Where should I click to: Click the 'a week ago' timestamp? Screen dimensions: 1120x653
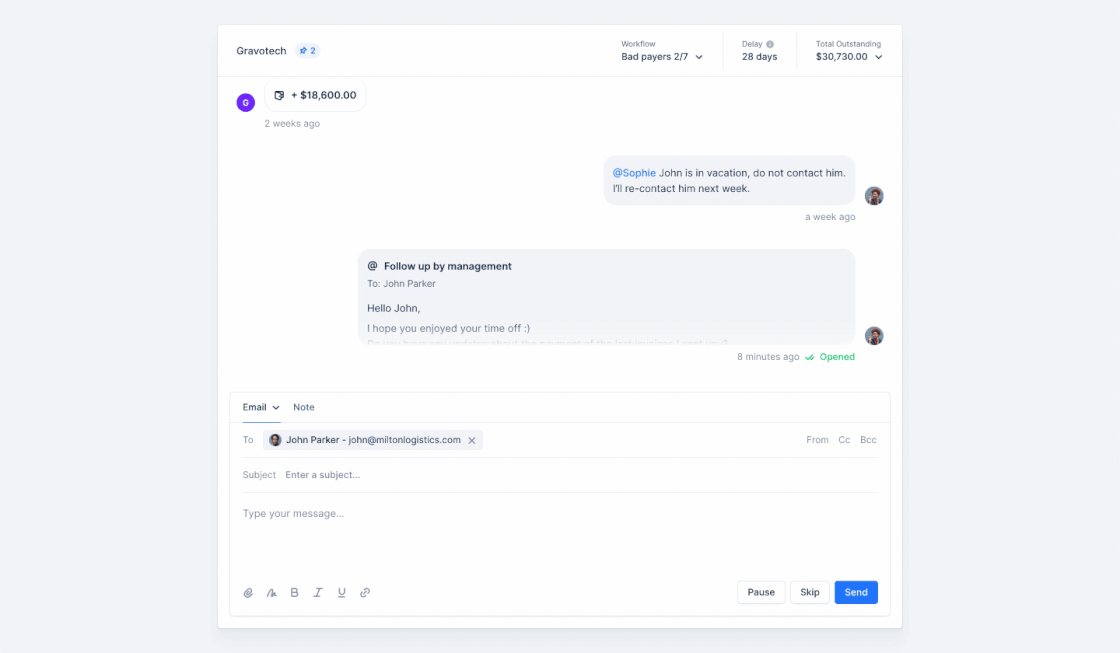pos(830,216)
